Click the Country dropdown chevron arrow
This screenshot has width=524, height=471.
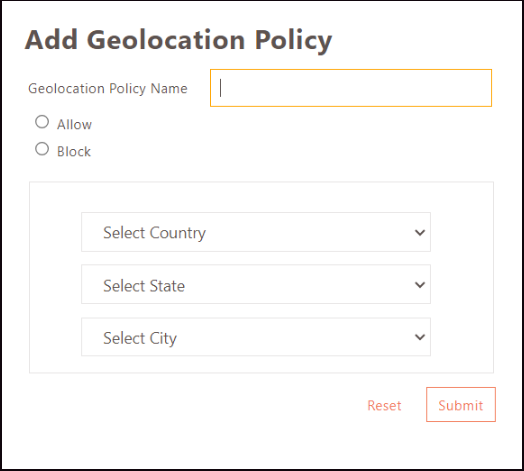pyautogui.click(x=420, y=232)
